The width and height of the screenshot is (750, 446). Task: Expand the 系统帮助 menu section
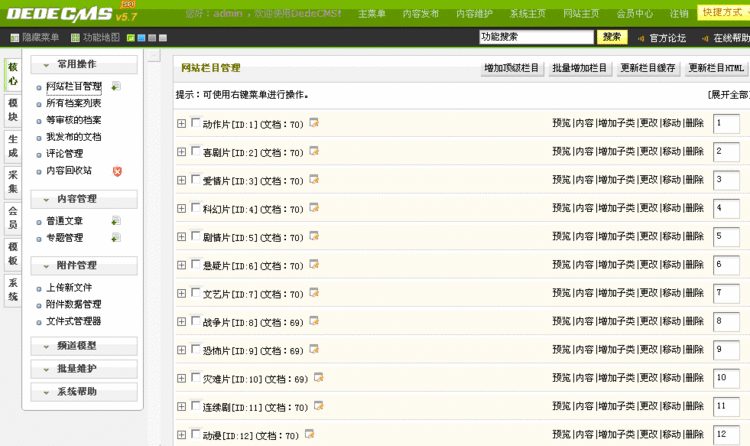click(84, 391)
